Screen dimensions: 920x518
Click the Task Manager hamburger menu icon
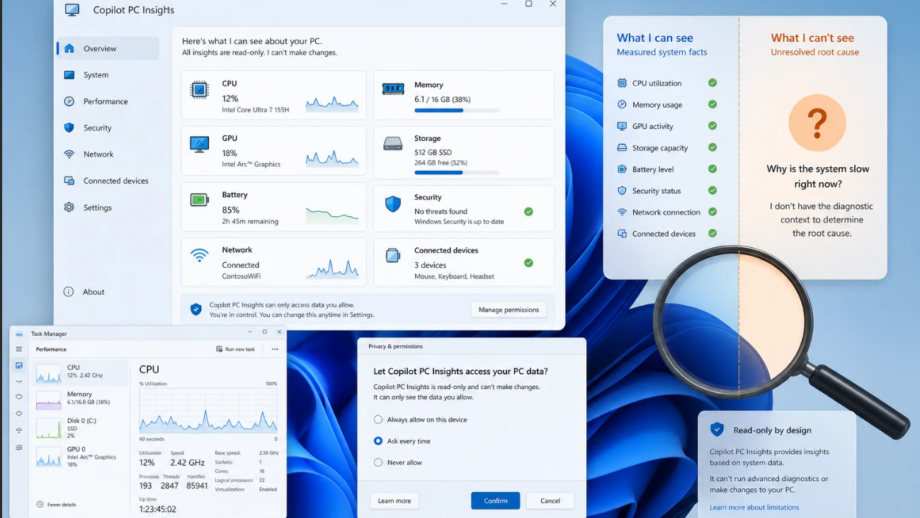pyautogui.click(x=19, y=349)
